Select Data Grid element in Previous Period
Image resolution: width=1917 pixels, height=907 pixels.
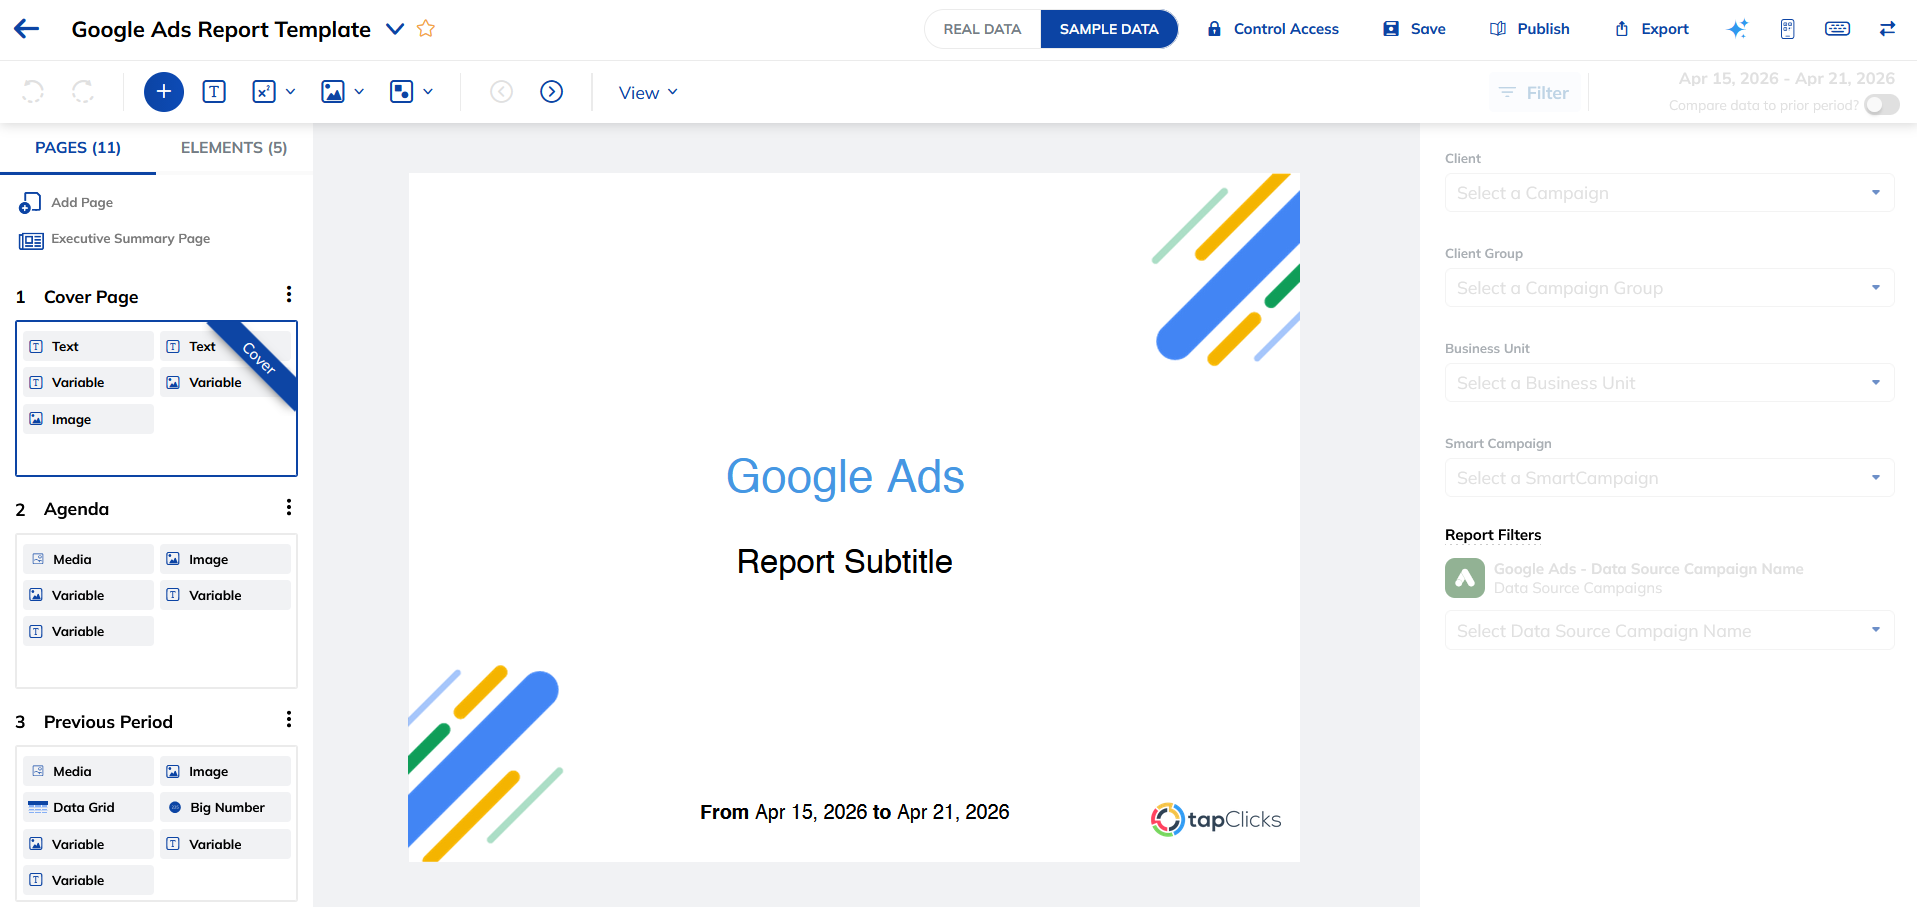click(88, 807)
